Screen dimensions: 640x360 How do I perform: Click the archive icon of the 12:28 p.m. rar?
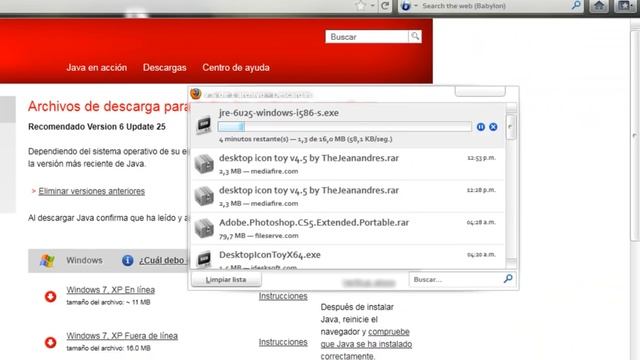point(204,196)
